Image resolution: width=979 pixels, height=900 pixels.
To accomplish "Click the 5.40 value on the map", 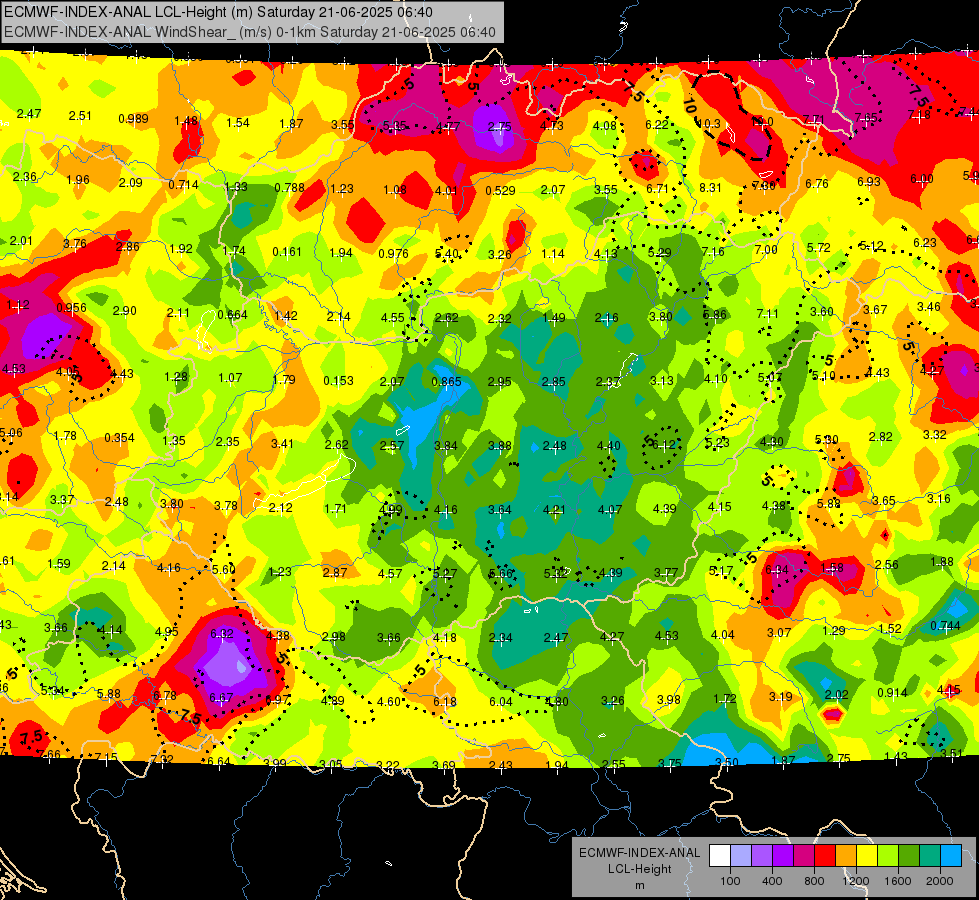I will coord(446,254).
